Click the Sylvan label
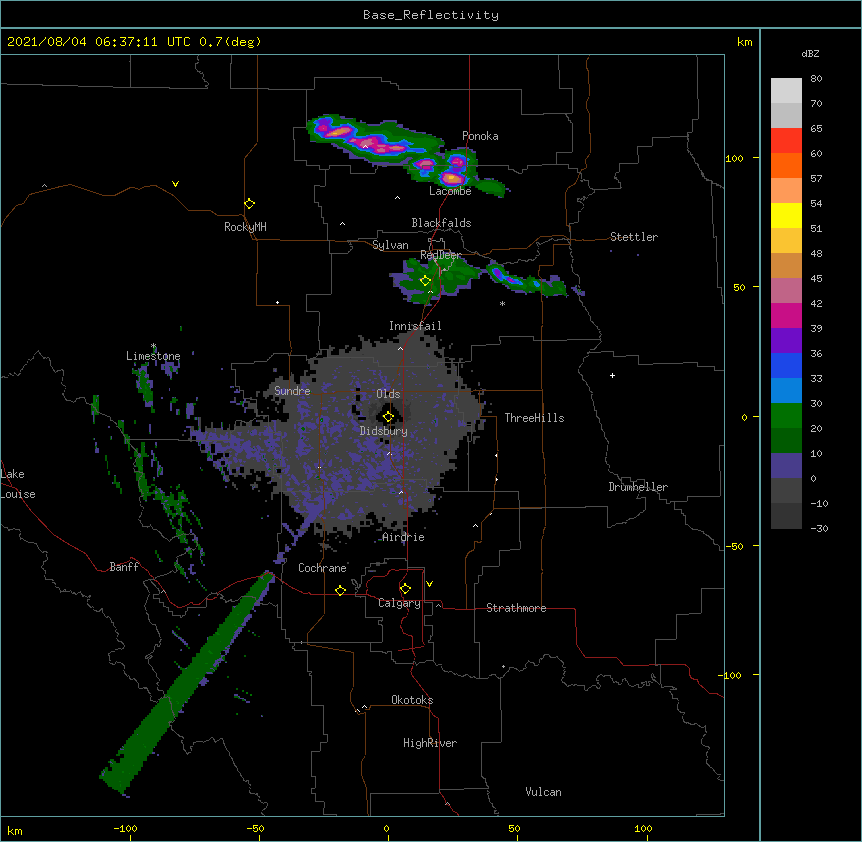Screen dimensions: 862x842 [390, 245]
